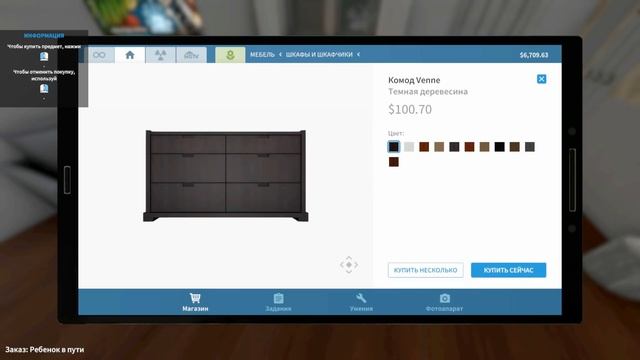Click 'Заказ: Ребенок в пути' order text

[x=45, y=349]
